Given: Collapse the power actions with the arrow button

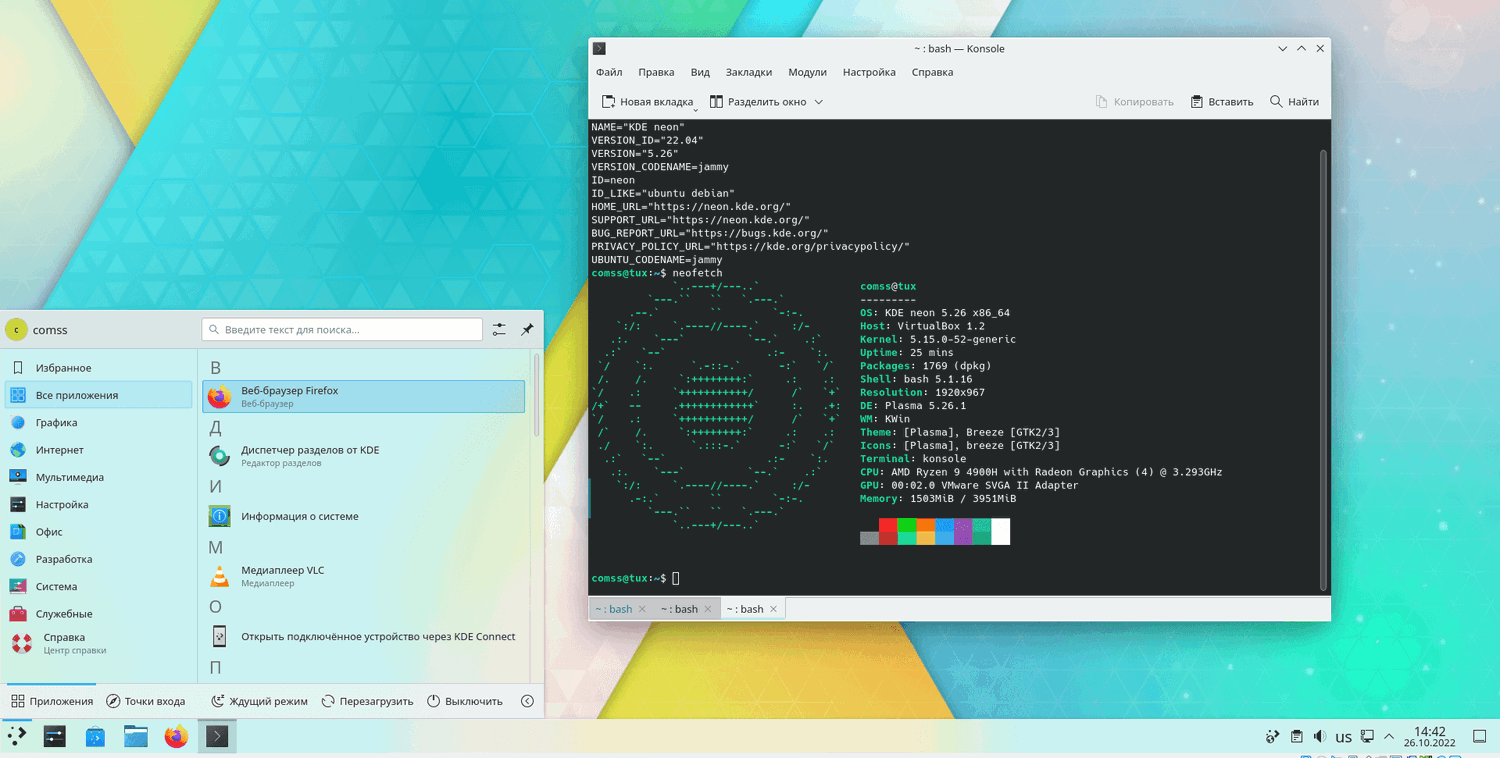Looking at the screenshot, I should 527,701.
